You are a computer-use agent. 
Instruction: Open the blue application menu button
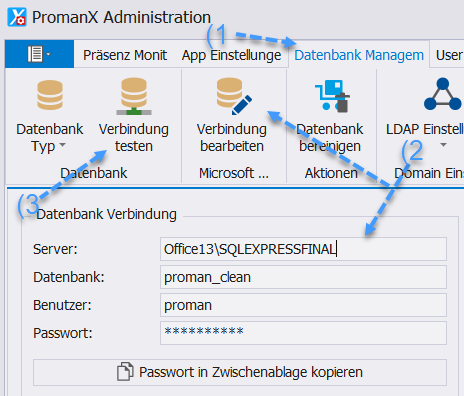point(39,54)
